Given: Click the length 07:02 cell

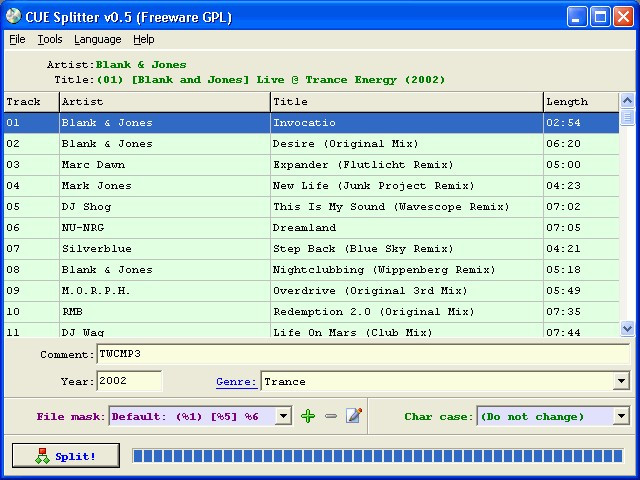Looking at the screenshot, I should pos(581,207).
